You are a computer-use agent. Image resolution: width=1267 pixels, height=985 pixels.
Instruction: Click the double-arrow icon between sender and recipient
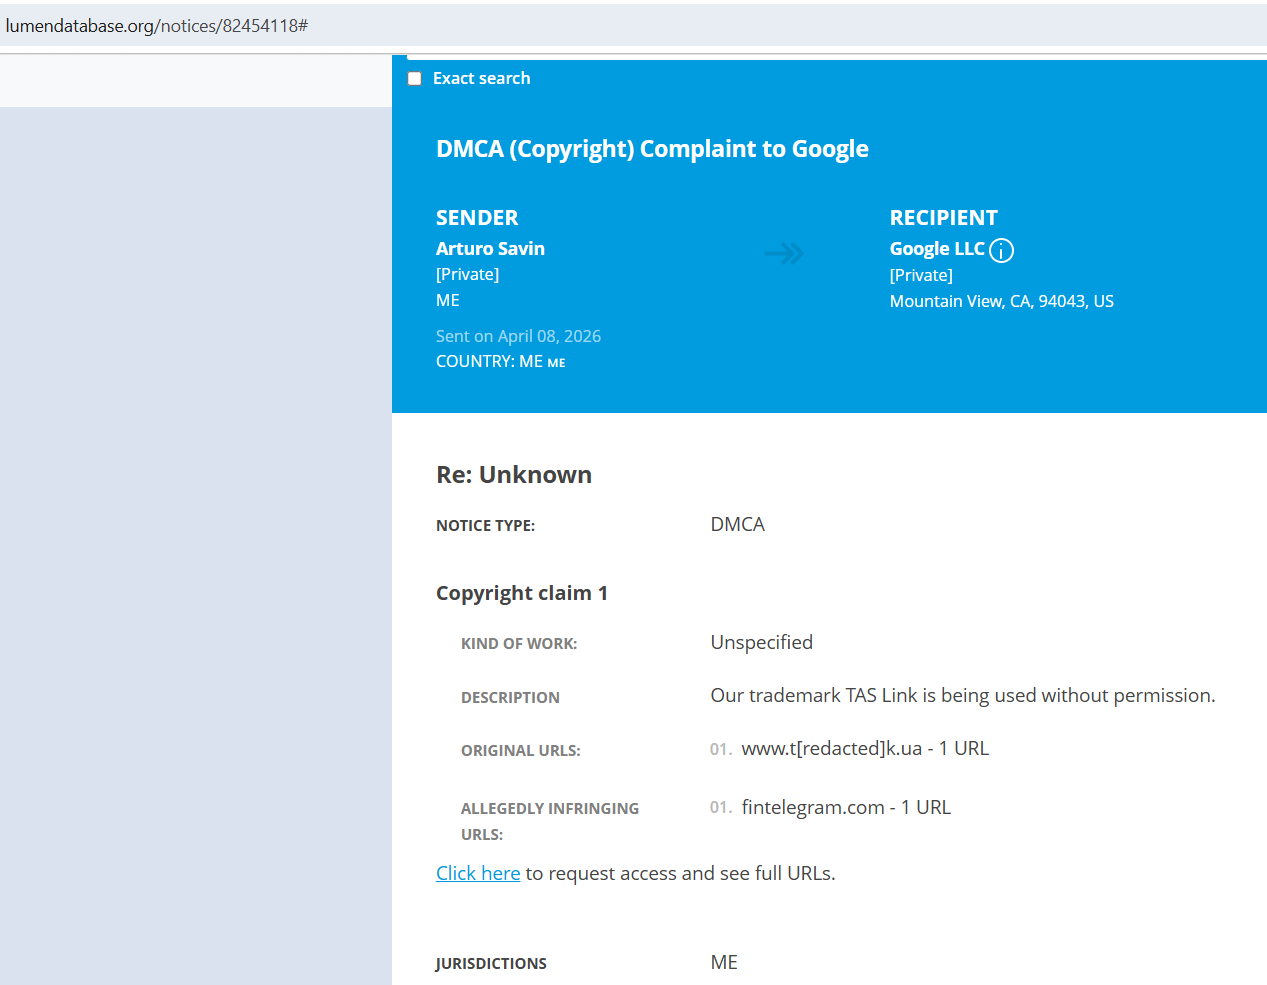click(x=785, y=254)
